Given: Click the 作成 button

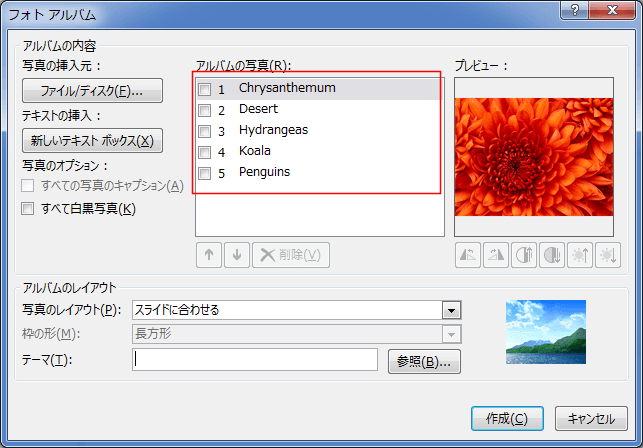Looking at the screenshot, I should click(x=507, y=418).
